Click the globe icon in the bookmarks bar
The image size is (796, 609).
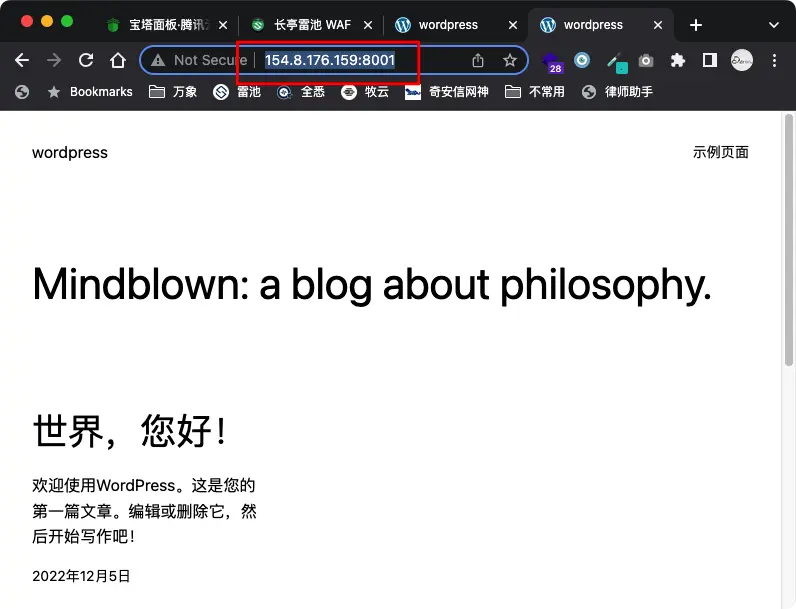click(22, 92)
